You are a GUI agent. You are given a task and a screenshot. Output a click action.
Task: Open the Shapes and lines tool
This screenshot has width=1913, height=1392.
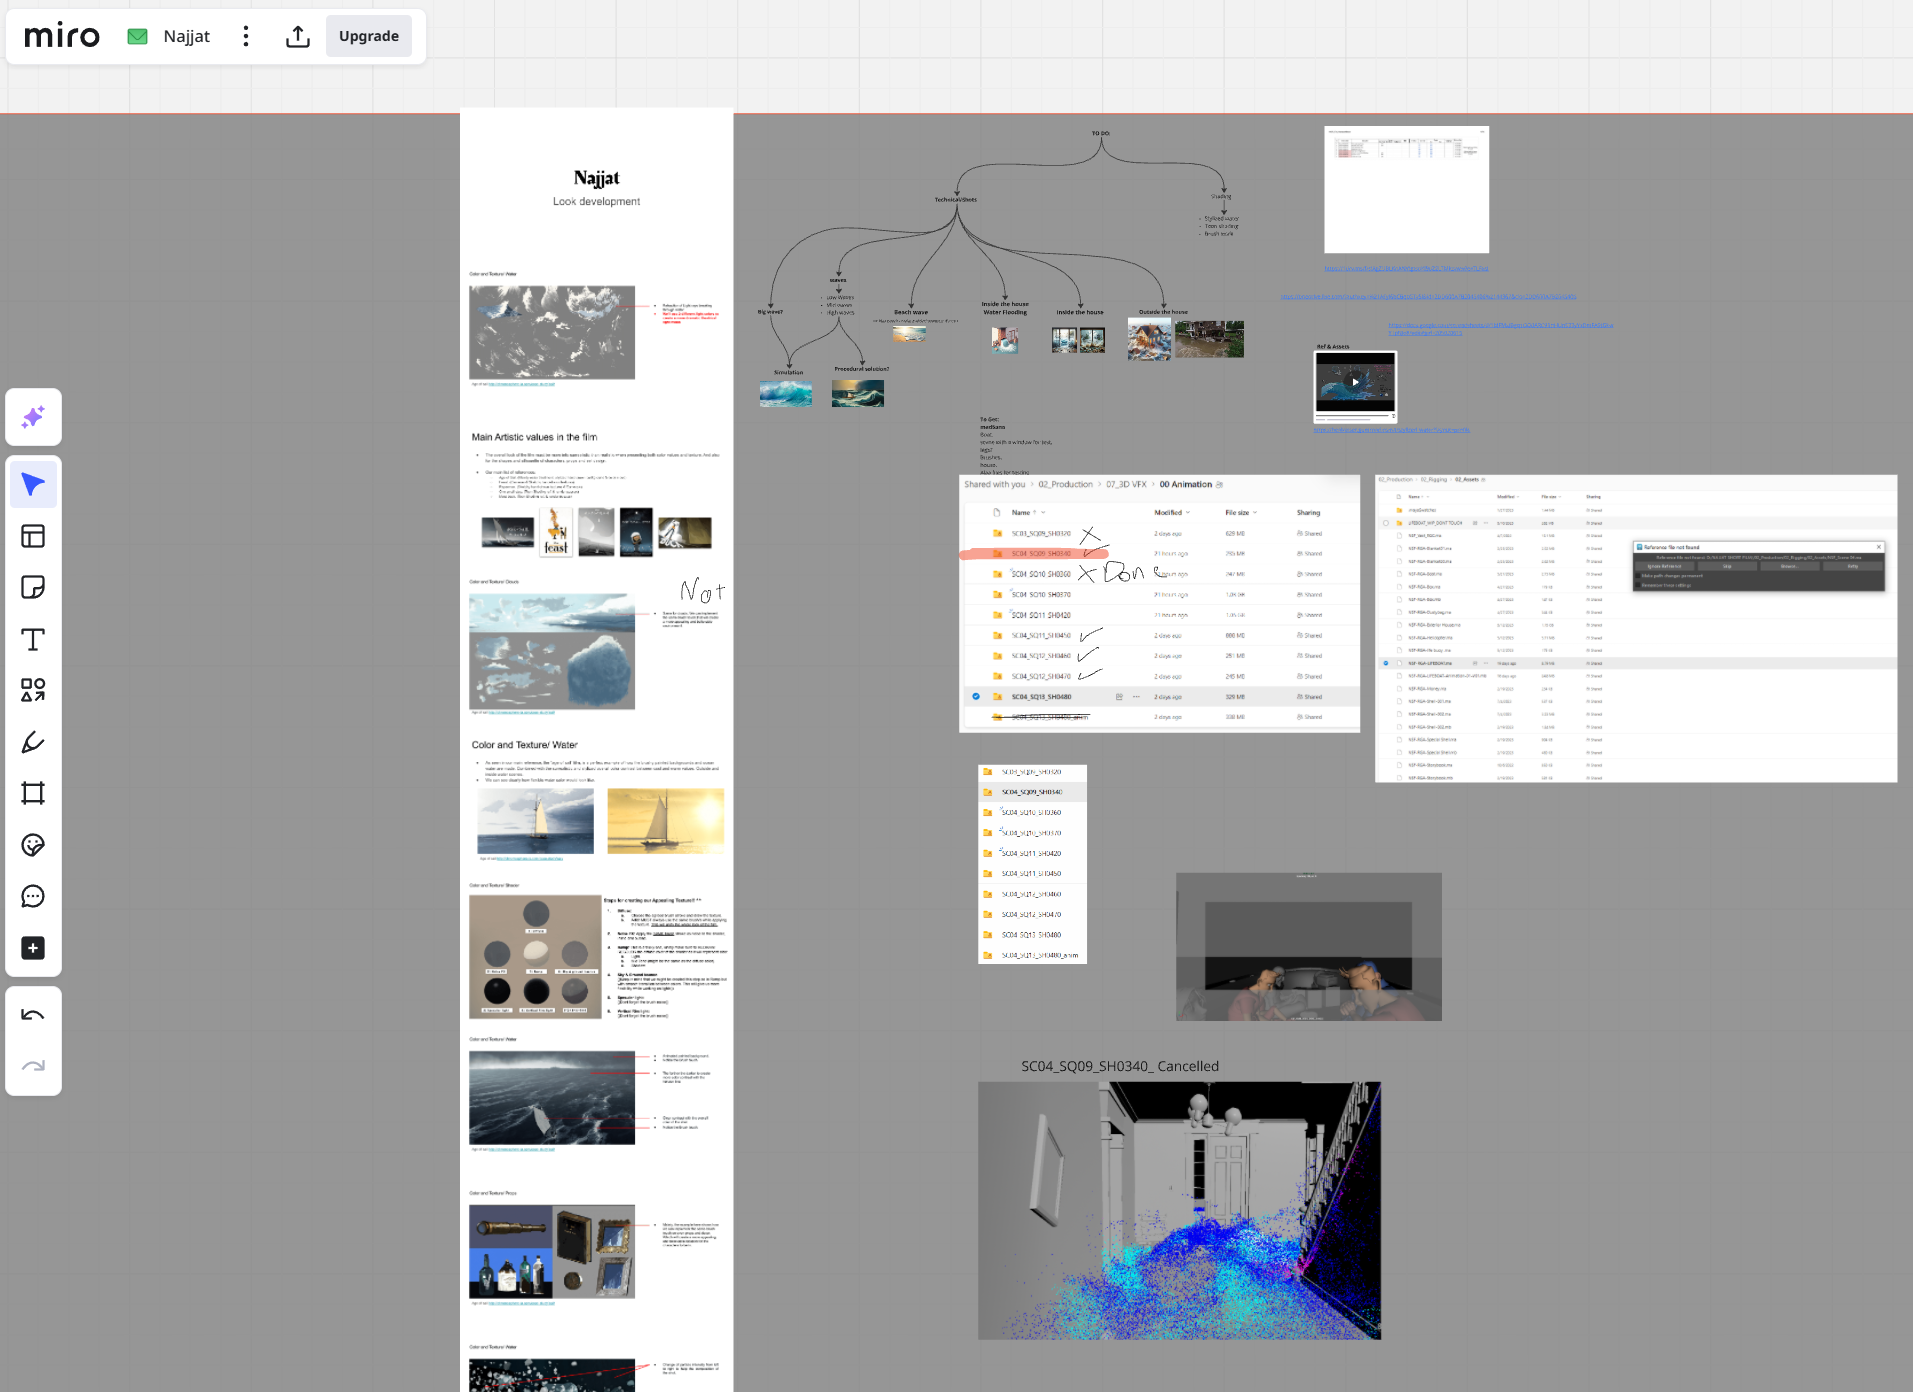coord(33,690)
